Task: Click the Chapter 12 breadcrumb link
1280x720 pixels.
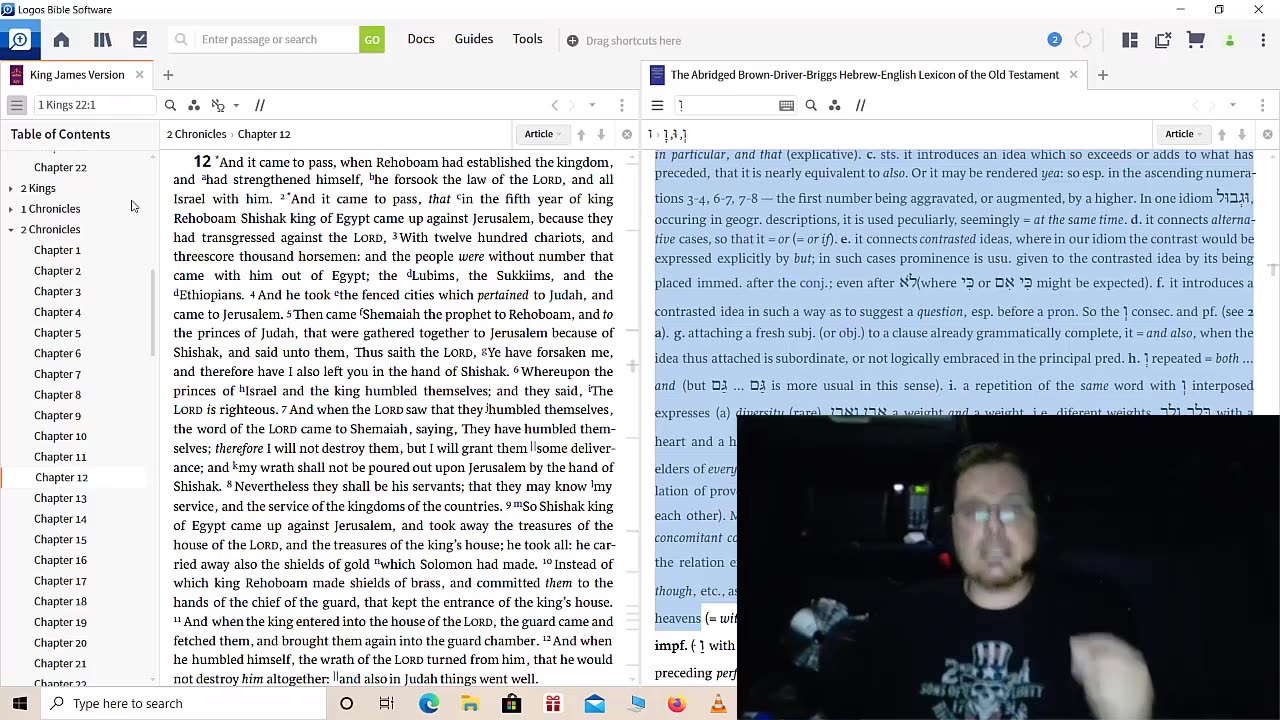Action: click(263, 134)
